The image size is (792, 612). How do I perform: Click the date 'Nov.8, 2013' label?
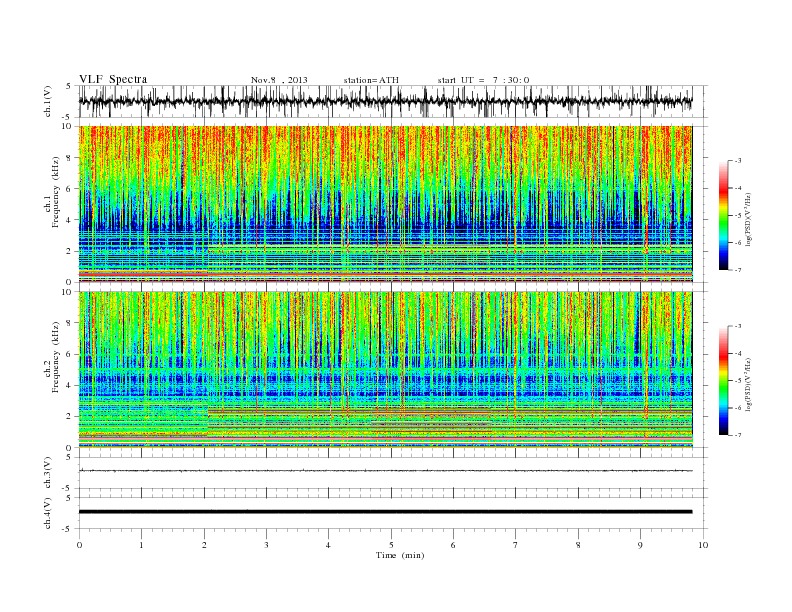pyautogui.click(x=279, y=80)
